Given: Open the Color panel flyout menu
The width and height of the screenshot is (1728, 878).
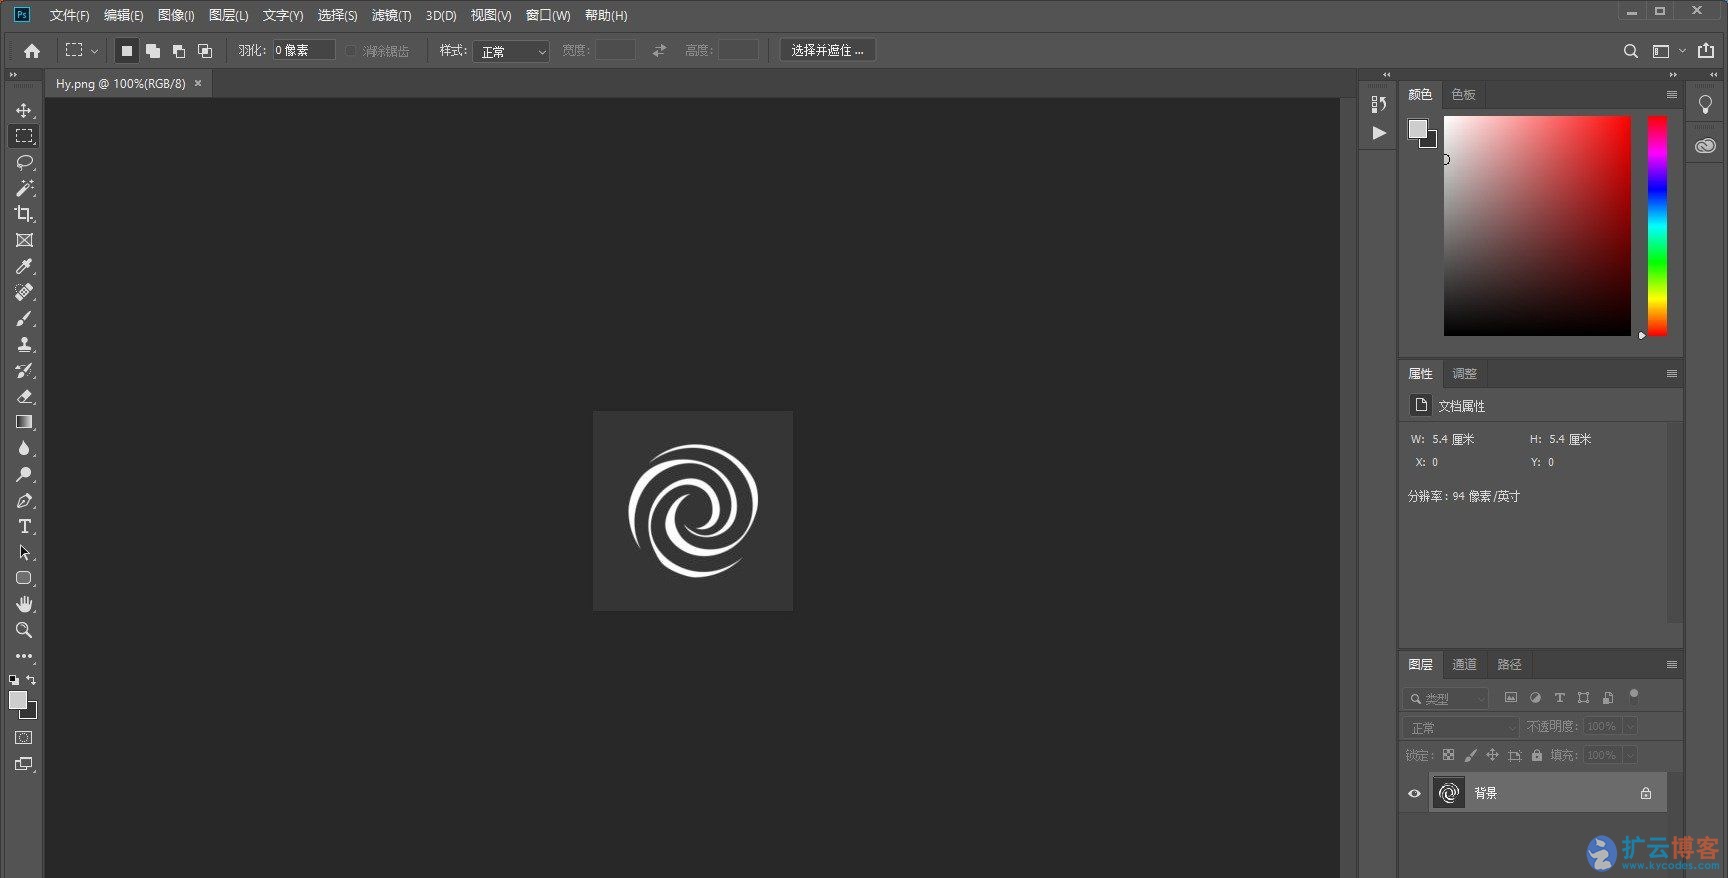Looking at the screenshot, I should coord(1671,94).
